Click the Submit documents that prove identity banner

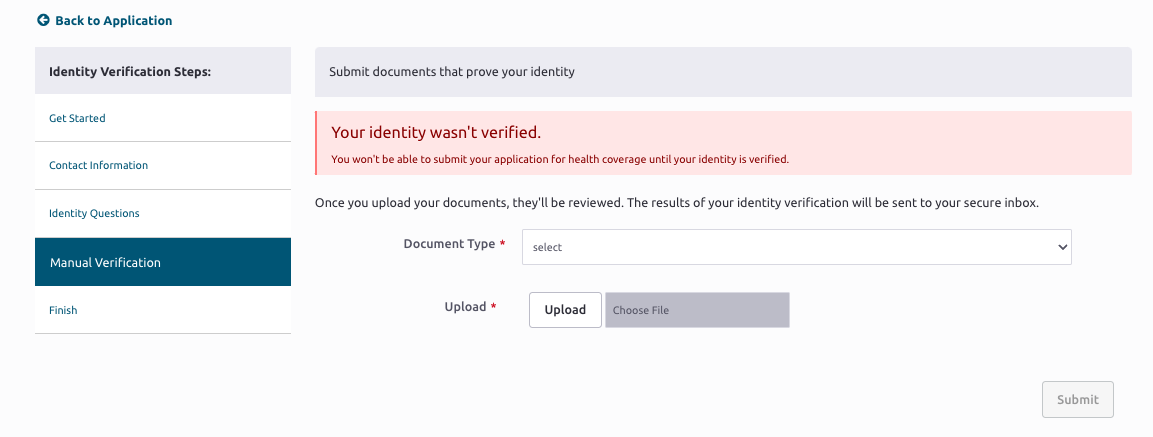(x=723, y=72)
